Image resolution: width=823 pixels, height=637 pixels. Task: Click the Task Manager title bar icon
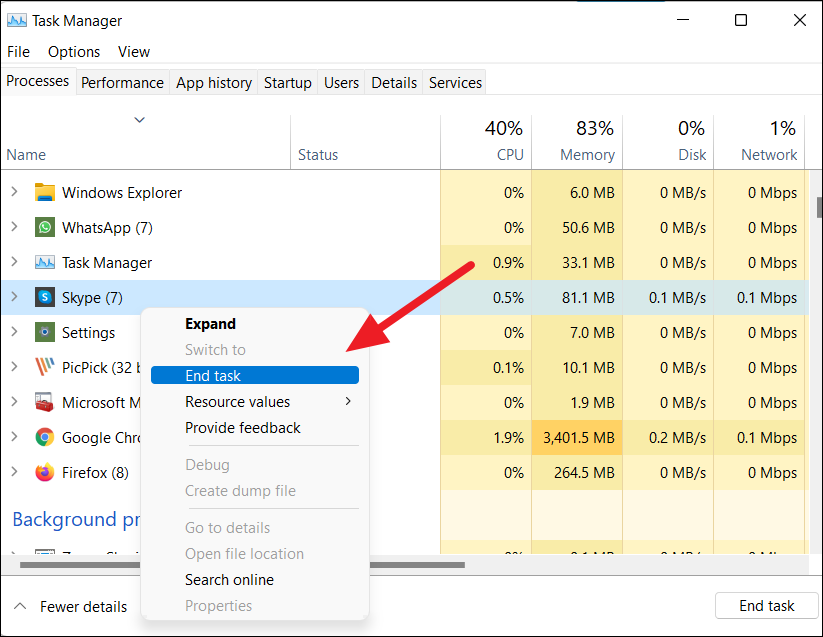pos(17,20)
